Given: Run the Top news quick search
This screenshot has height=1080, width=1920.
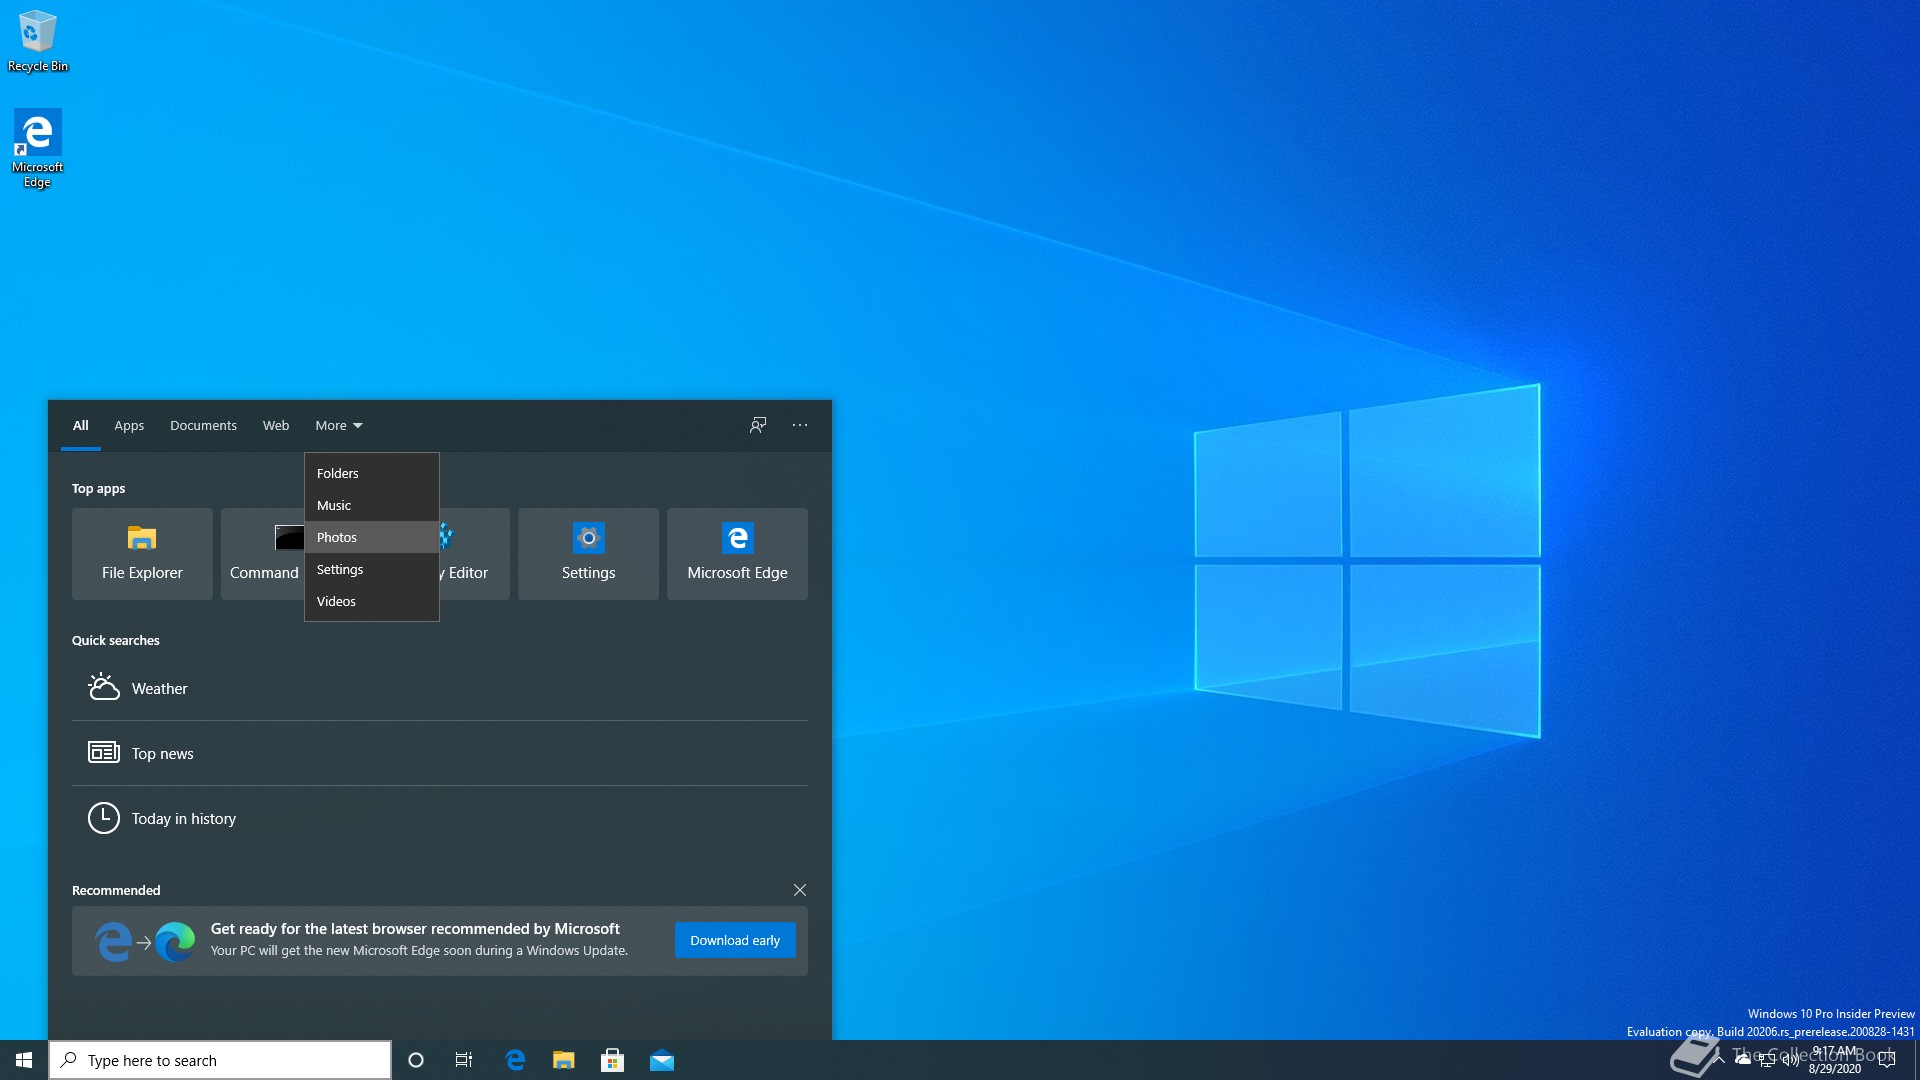Looking at the screenshot, I should [440, 753].
